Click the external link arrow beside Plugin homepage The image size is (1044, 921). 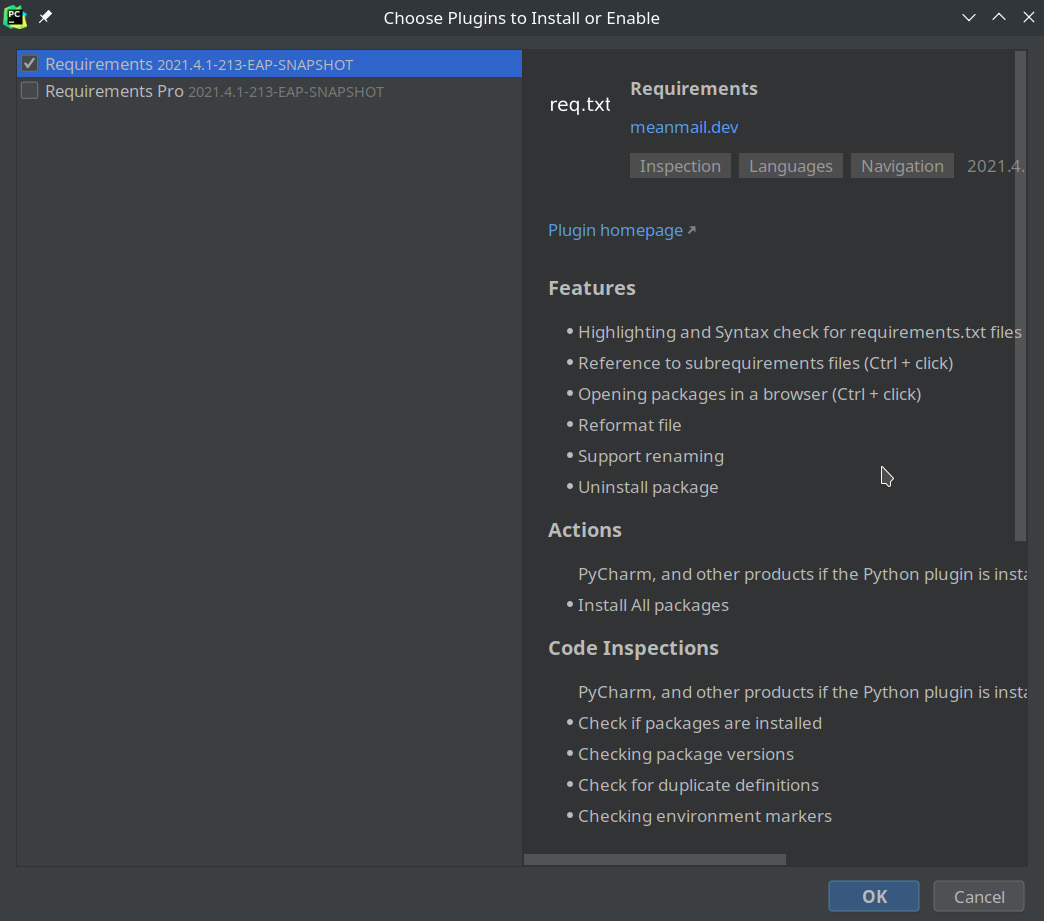692,230
